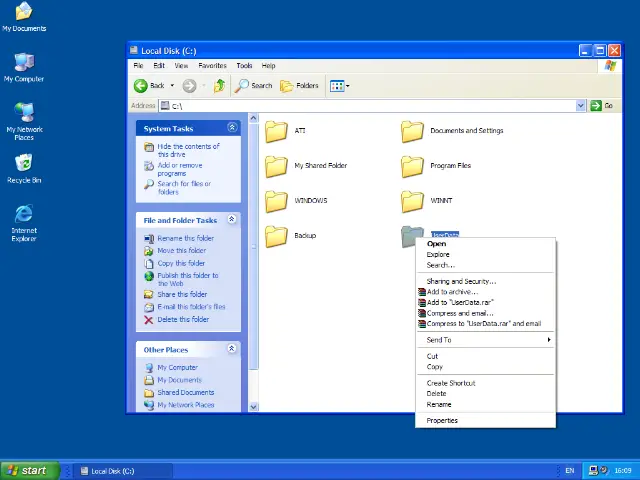
Task: Click the Address bar path field
Action: tap(367, 106)
